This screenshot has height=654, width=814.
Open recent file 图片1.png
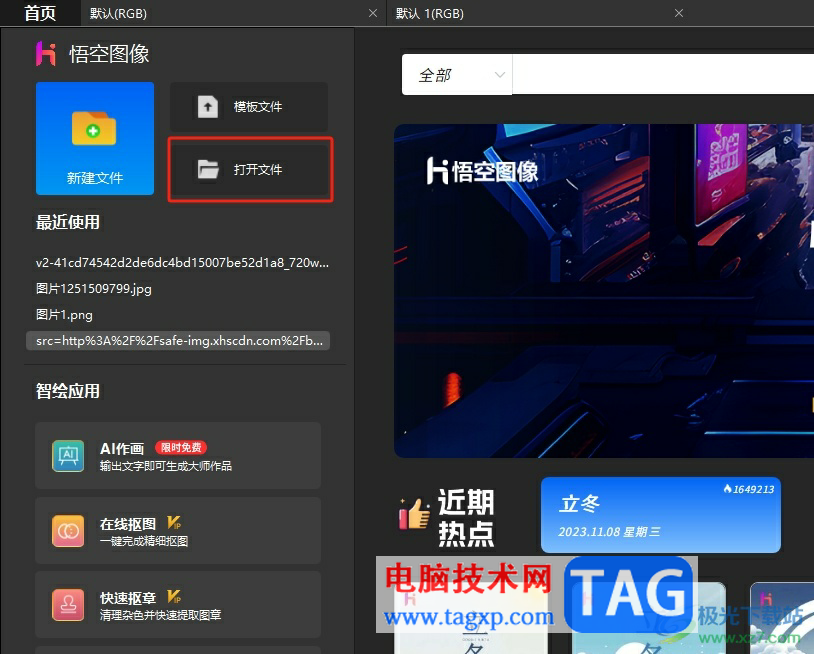coord(64,315)
